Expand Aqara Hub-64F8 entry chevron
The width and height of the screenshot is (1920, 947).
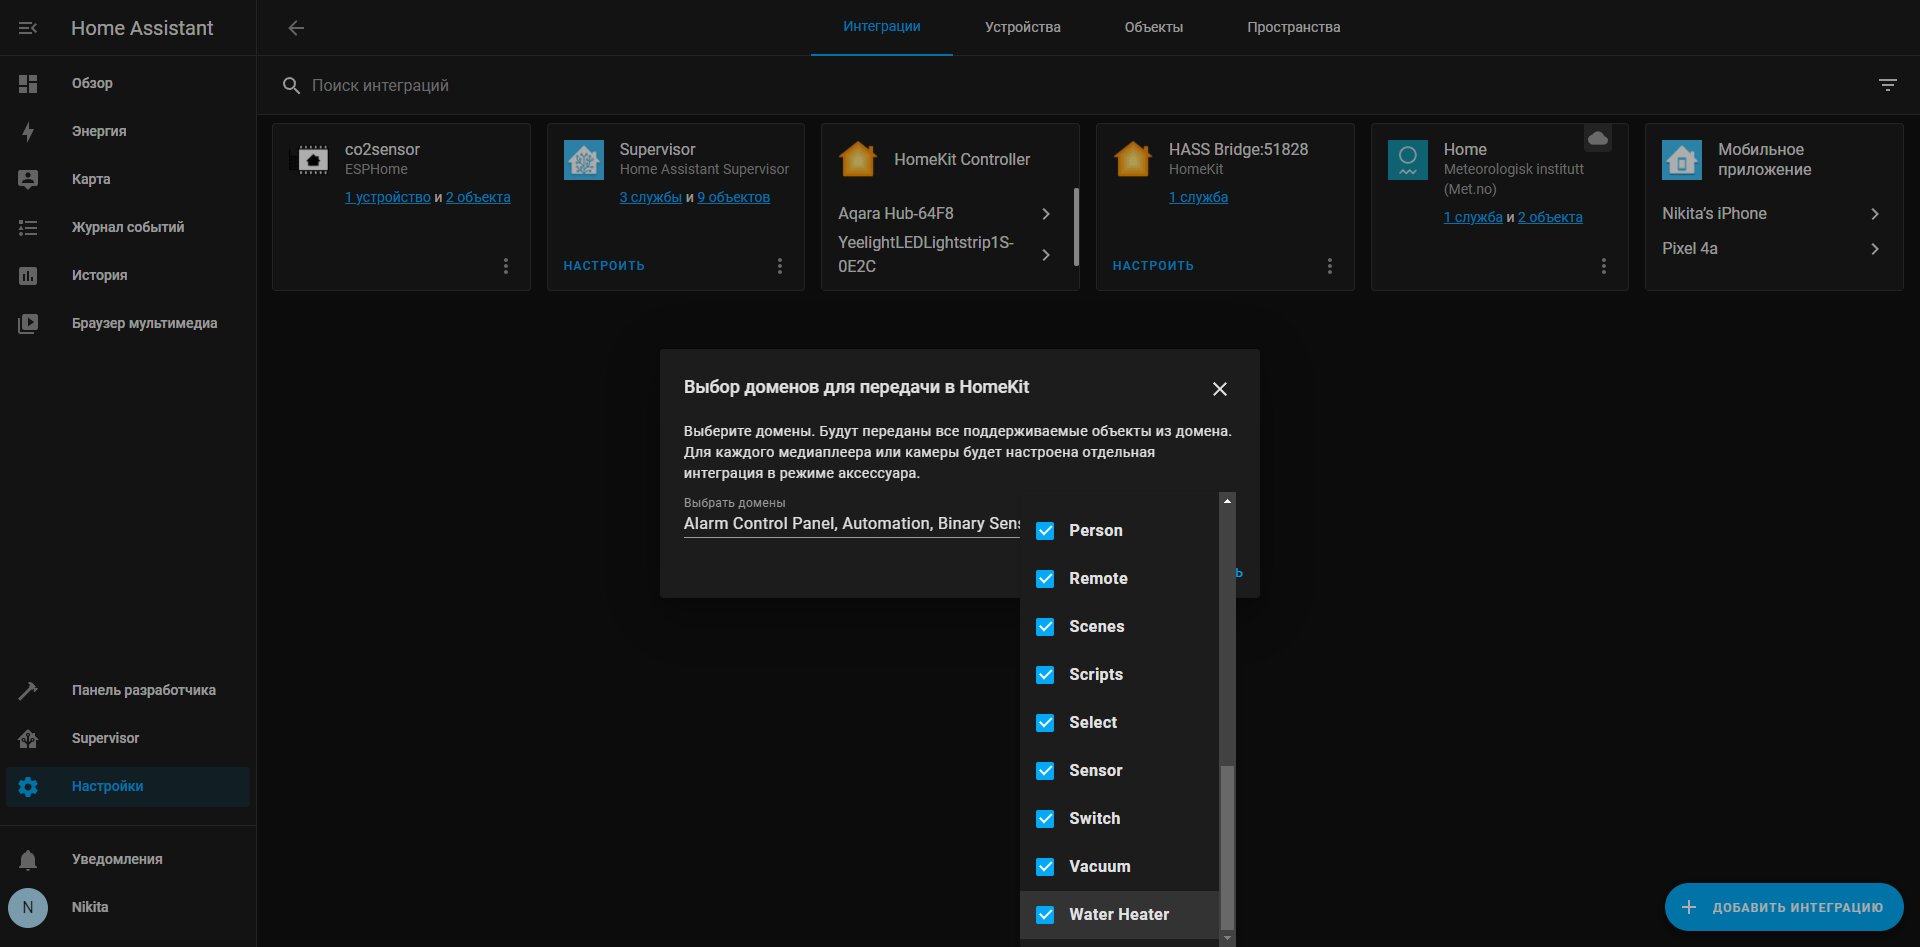pos(1046,214)
